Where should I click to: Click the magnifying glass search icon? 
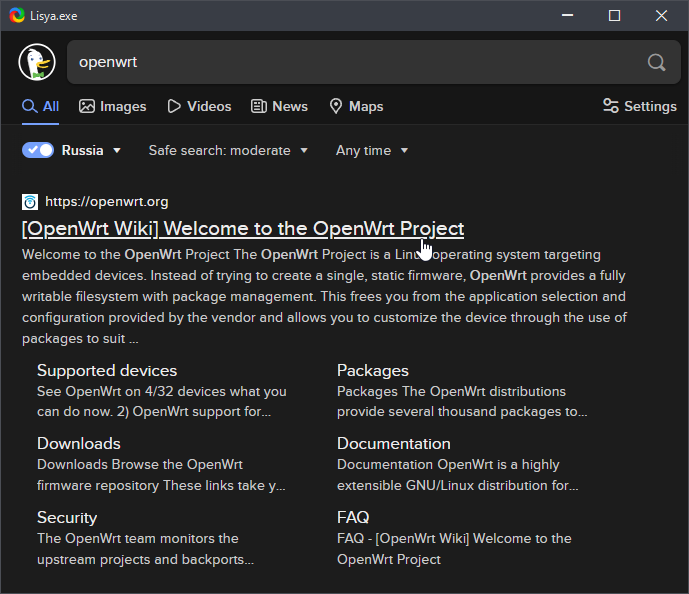point(656,62)
